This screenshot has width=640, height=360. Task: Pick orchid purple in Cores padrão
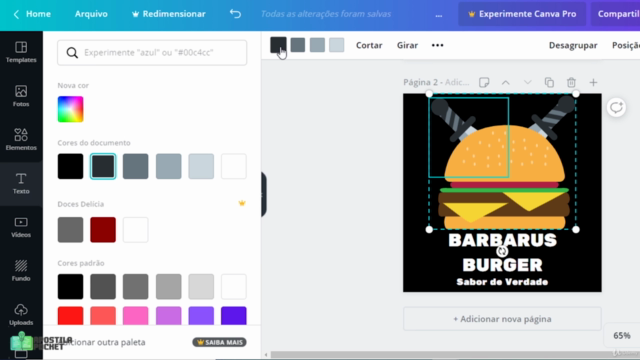pos(168,316)
